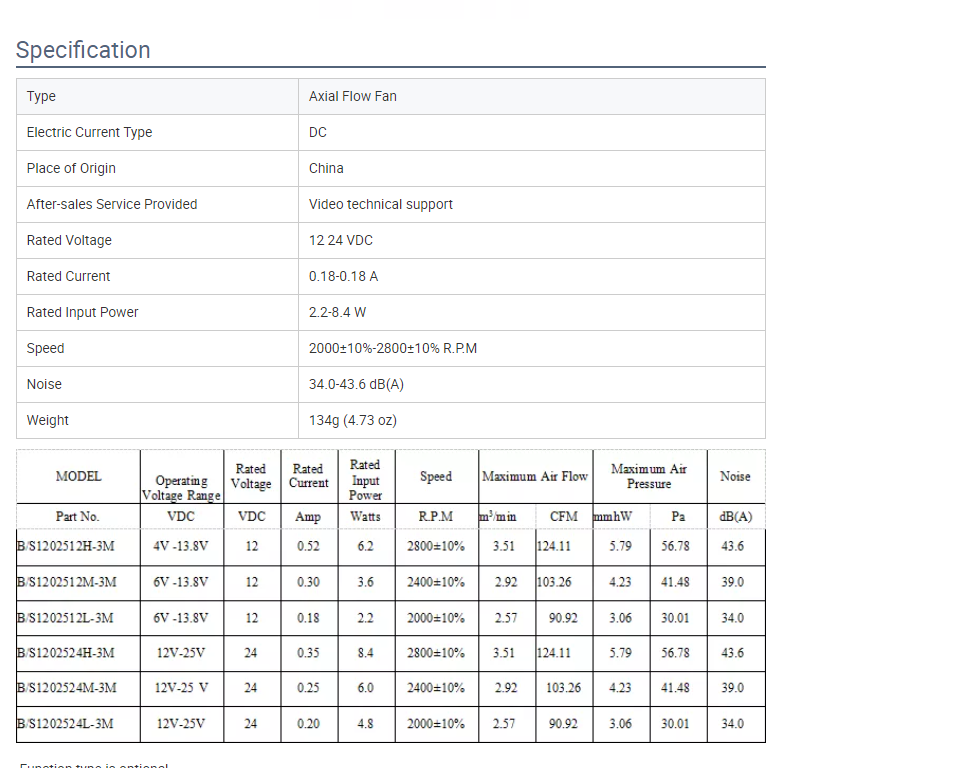The image size is (957, 768).
Task: Click the "DC" value for Electric Current Type
Action: [317, 132]
